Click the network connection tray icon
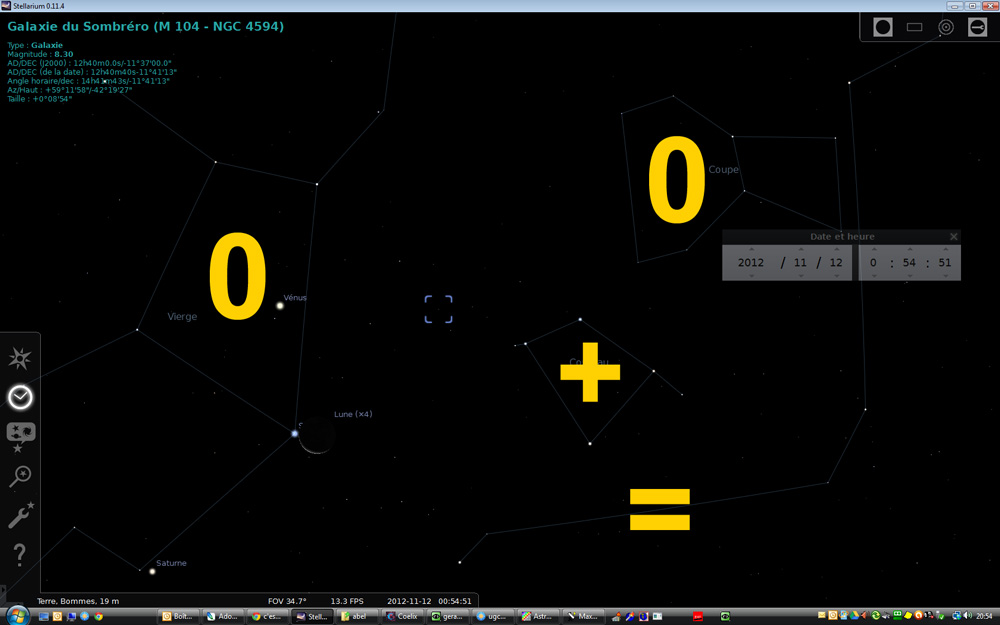 [956, 615]
